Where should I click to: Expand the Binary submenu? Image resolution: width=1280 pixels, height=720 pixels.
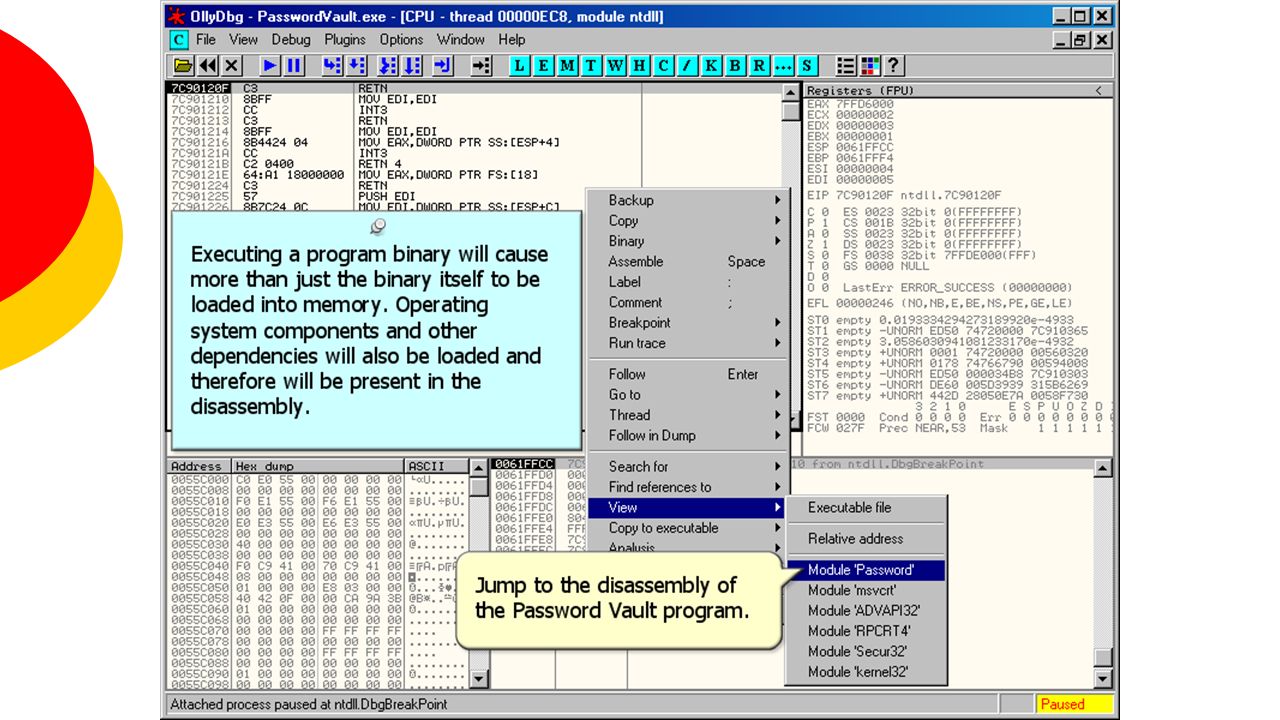(686, 241)
